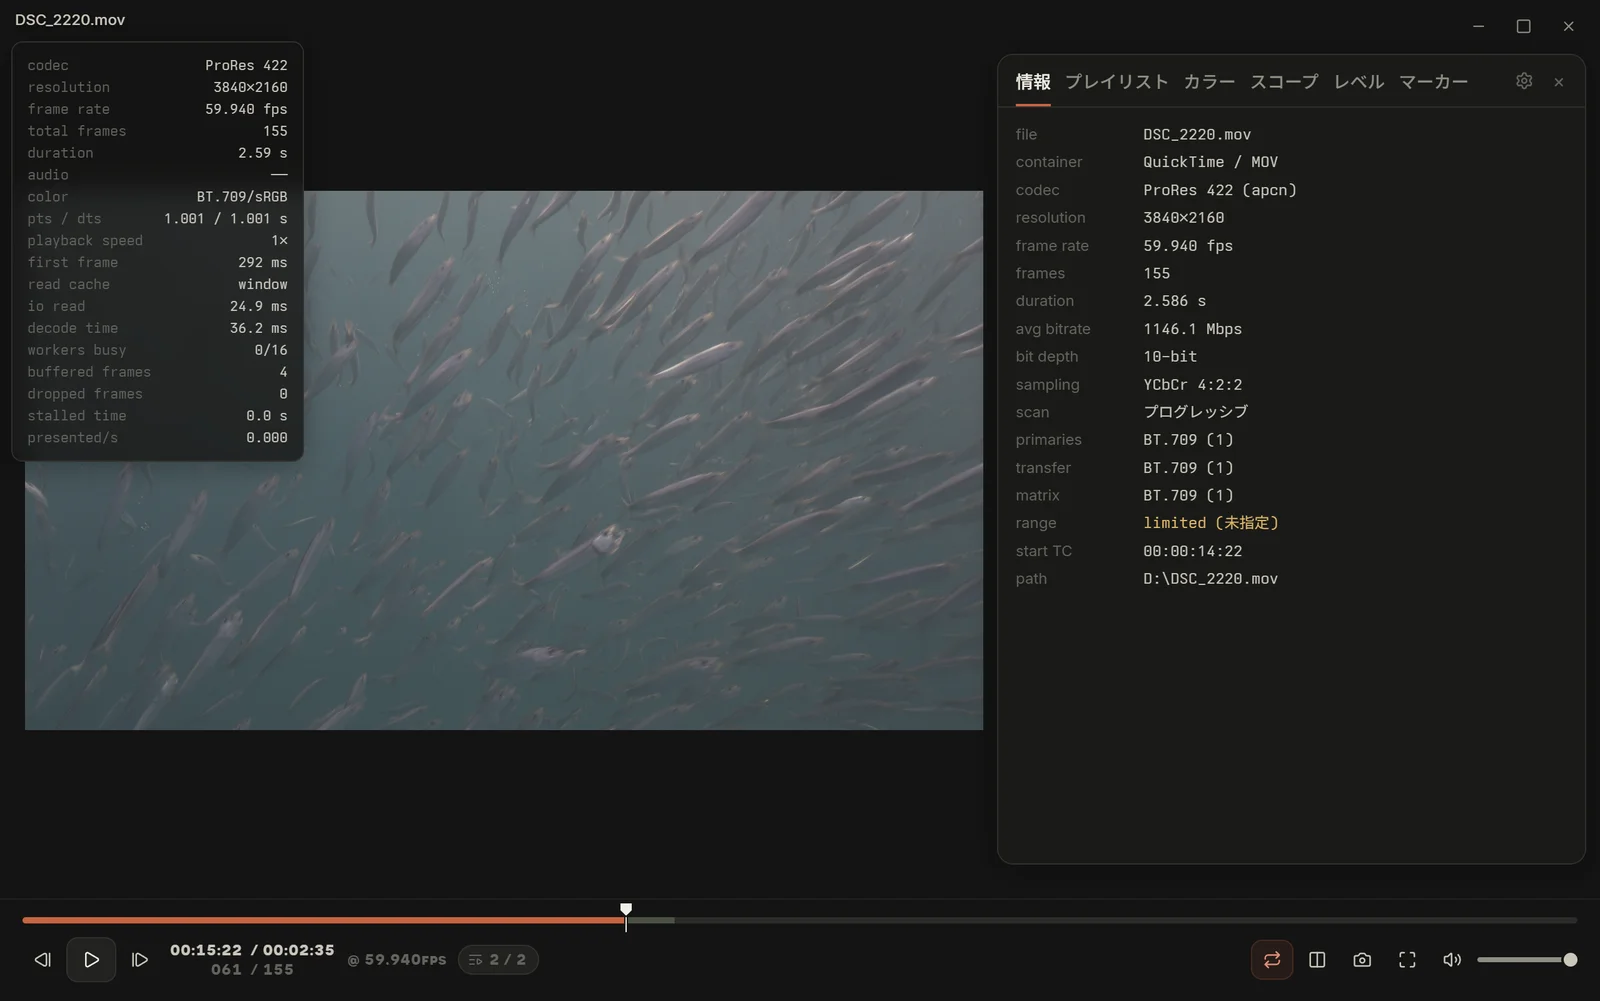Close the info side panel
1600x1001 pixels.
1559,82
